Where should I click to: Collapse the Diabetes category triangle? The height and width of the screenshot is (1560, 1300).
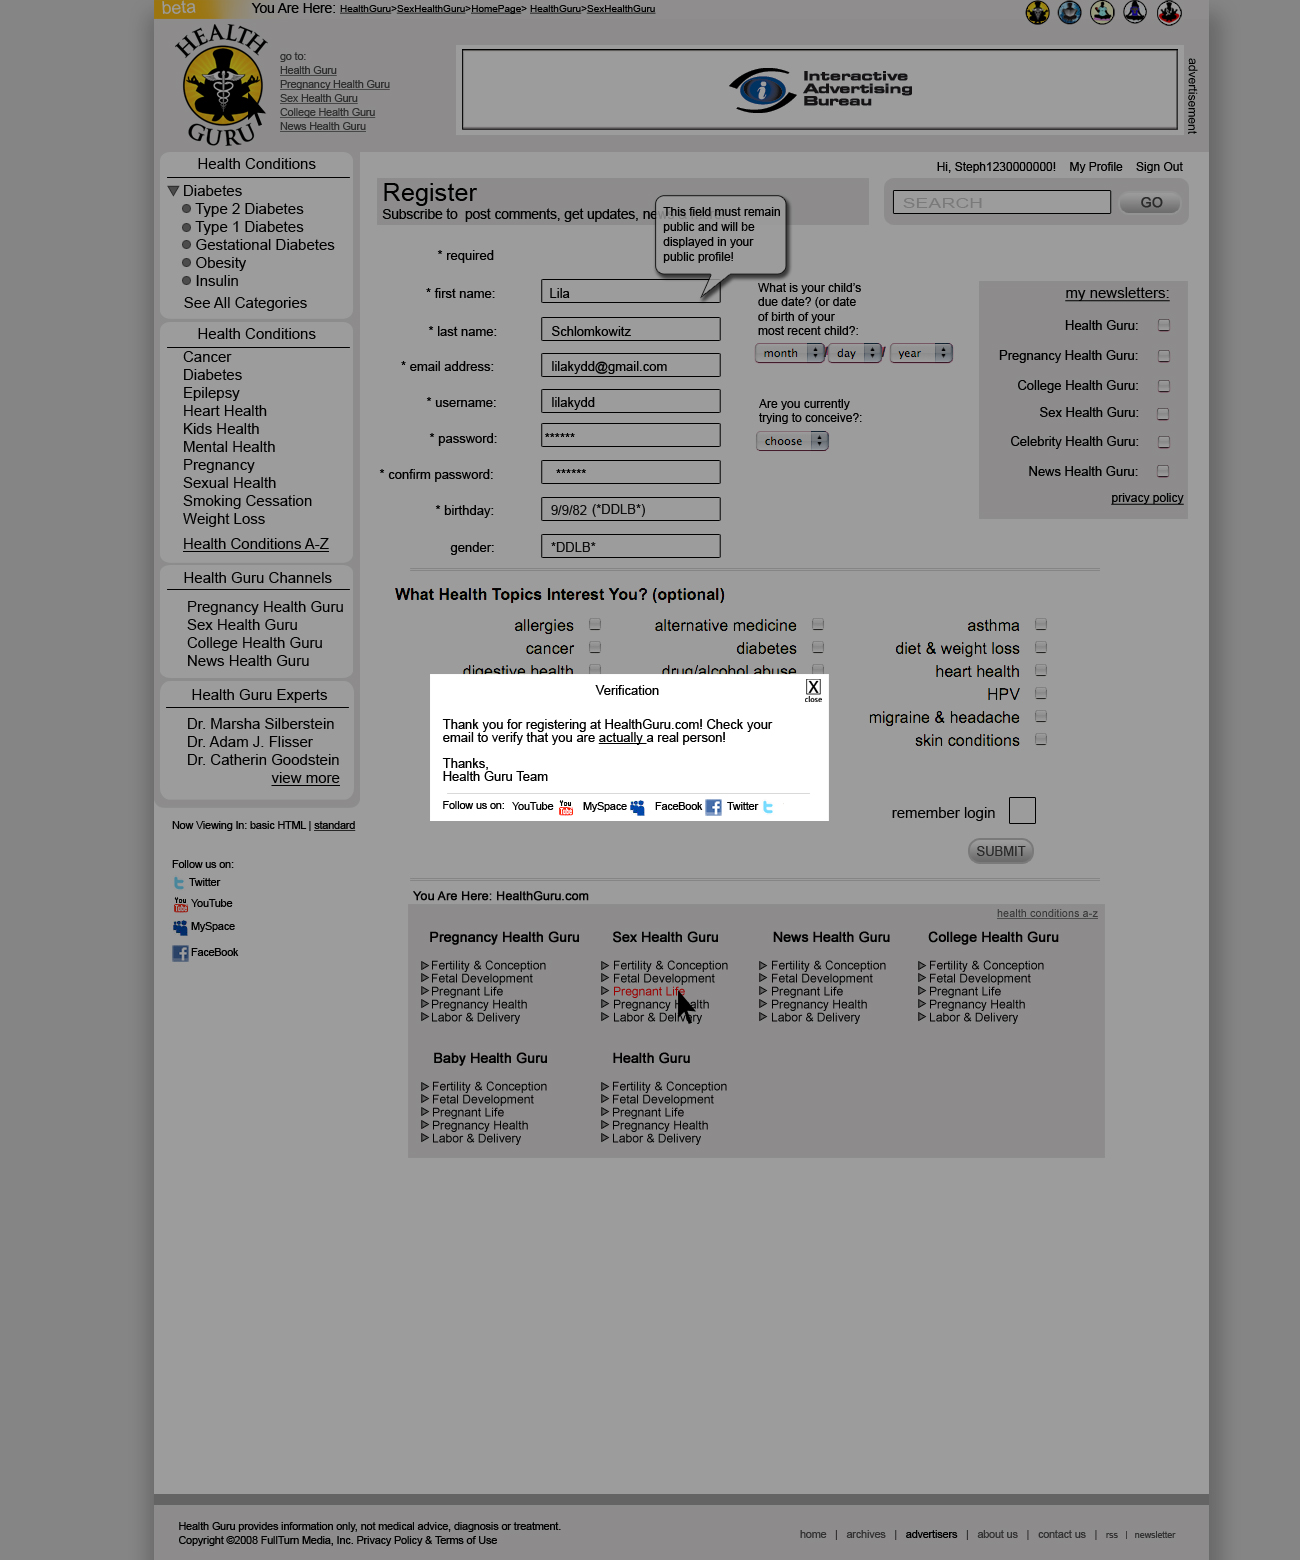point(173,190)
